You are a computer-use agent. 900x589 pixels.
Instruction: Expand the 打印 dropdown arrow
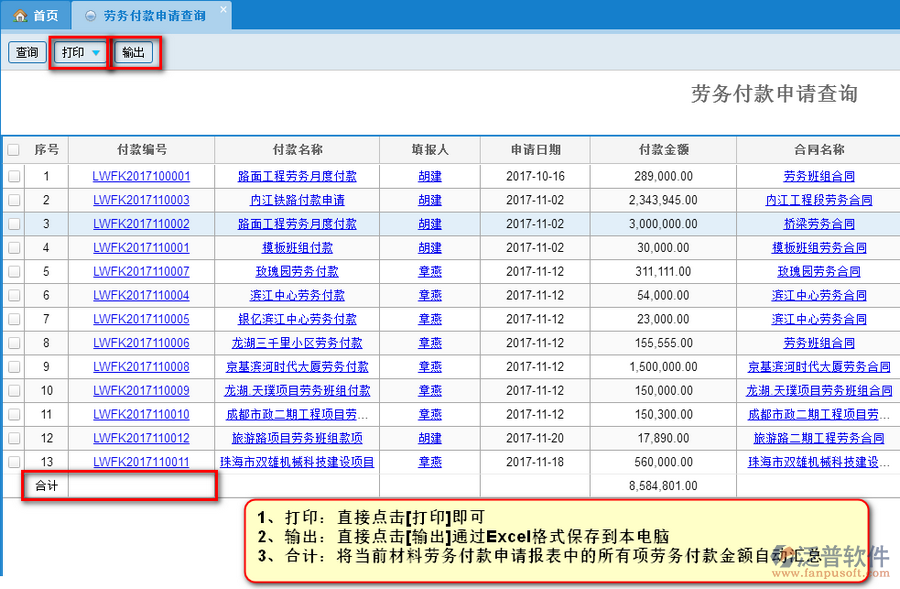pos(96,53)
